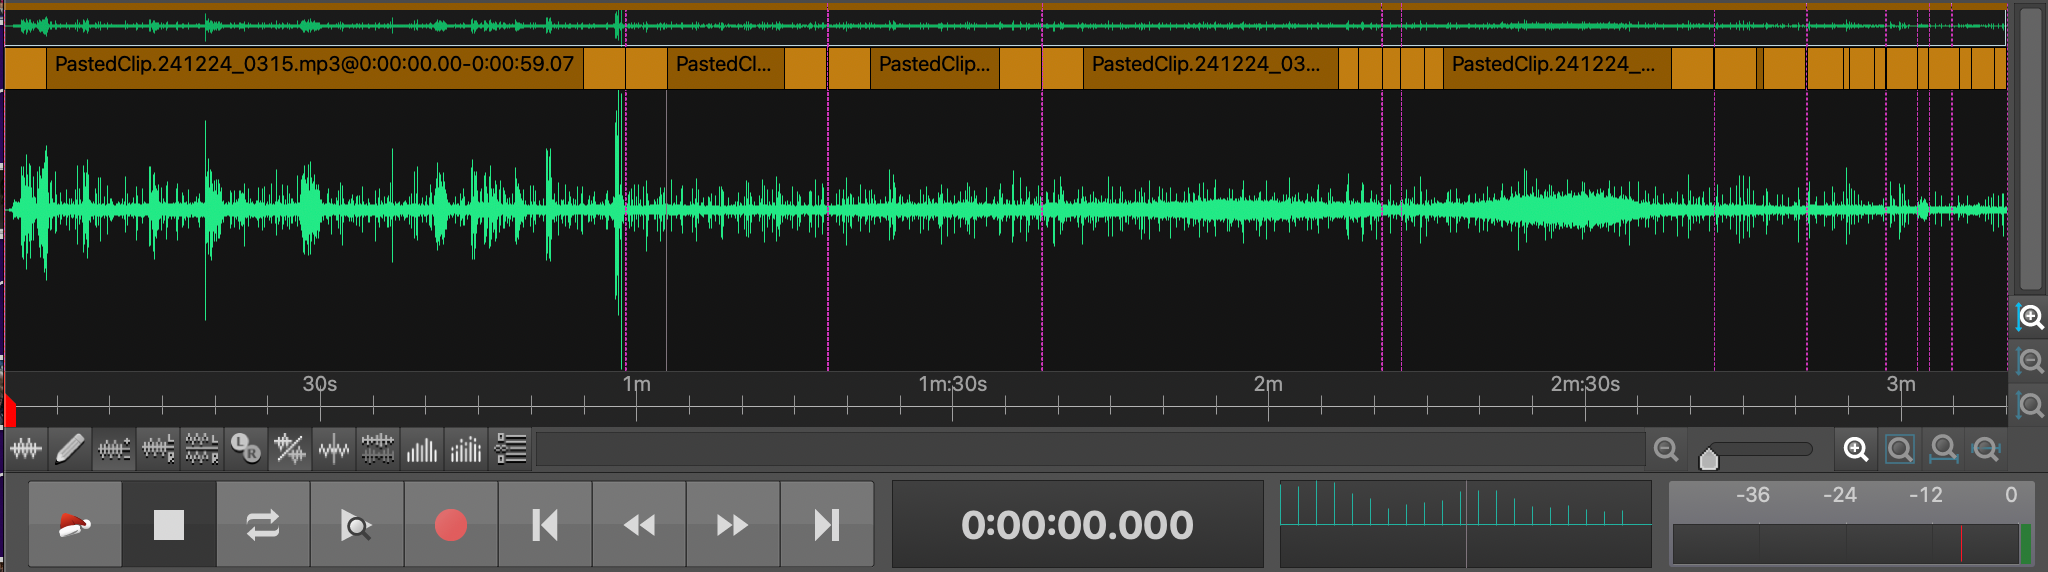The image size is (2048, 572).
Task: Click the stacked L and R waveforms icon
Action: tap(202, 450)
